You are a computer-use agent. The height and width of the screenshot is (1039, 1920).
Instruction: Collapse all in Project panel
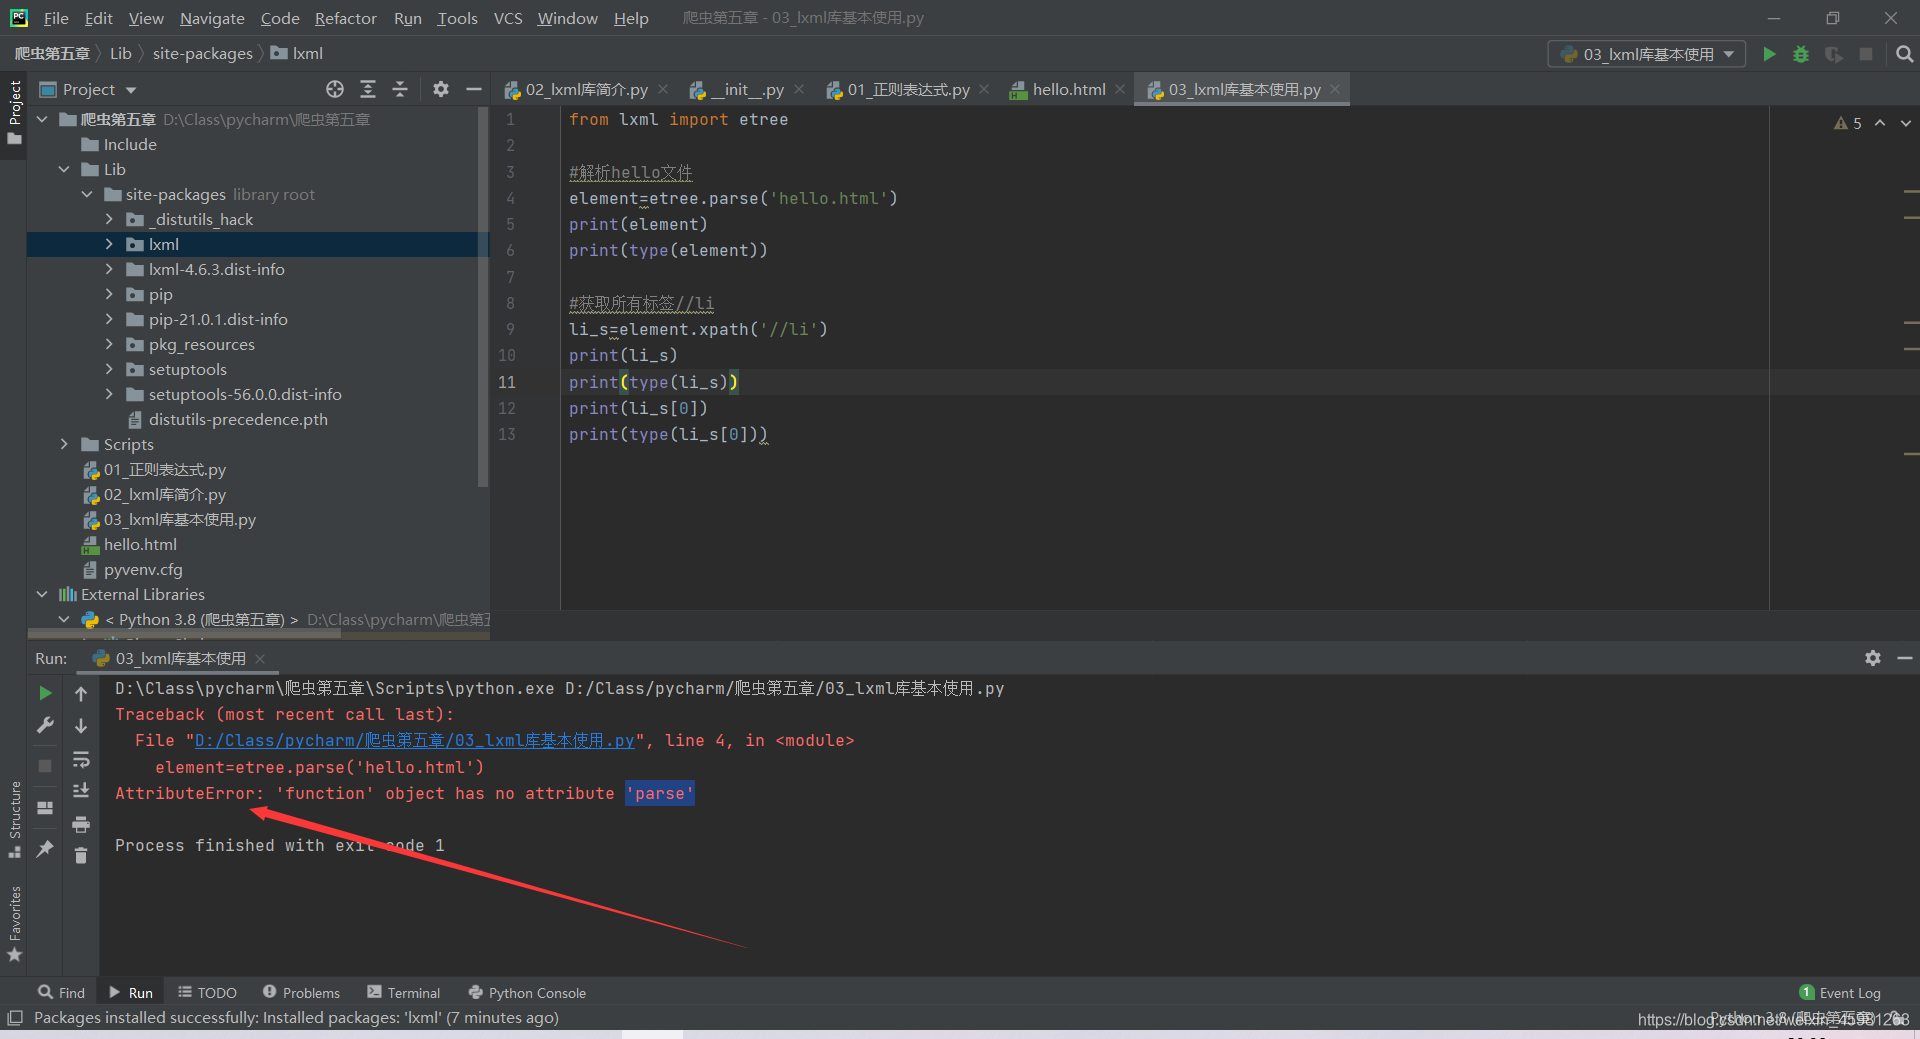(x=400, y=89)
